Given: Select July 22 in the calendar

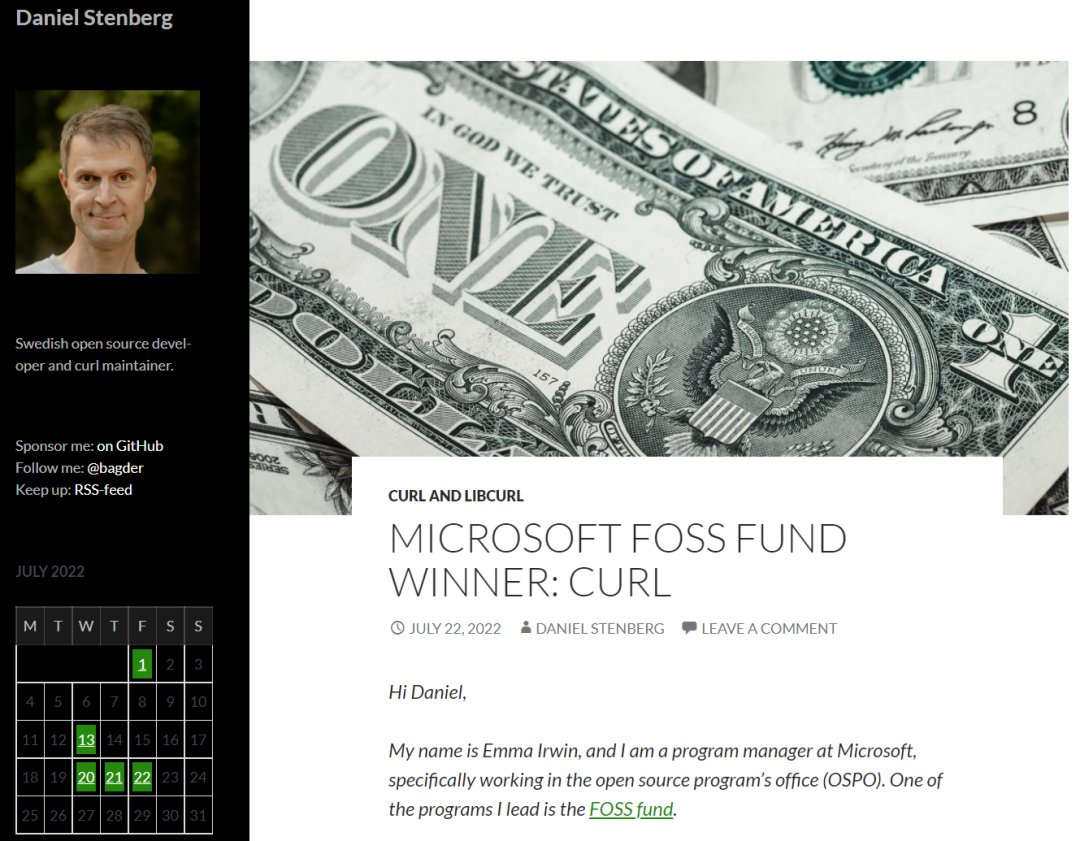Looking at the screenshot, I should point(142,778).
